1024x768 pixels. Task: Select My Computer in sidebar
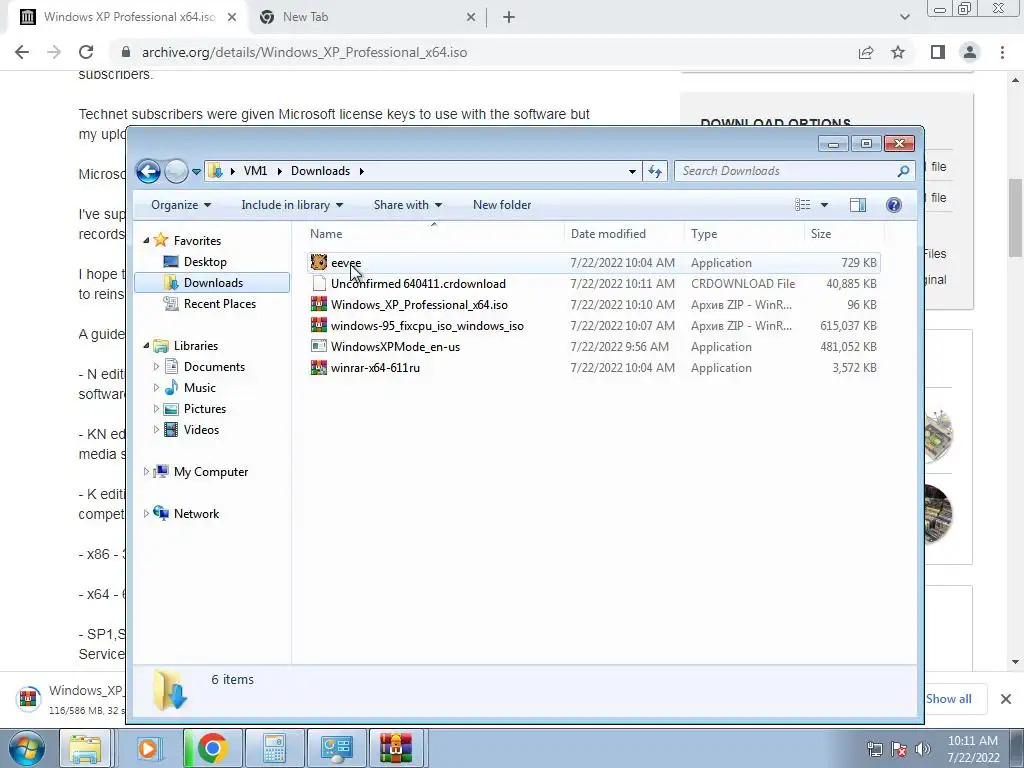click(x=210, y=472)
